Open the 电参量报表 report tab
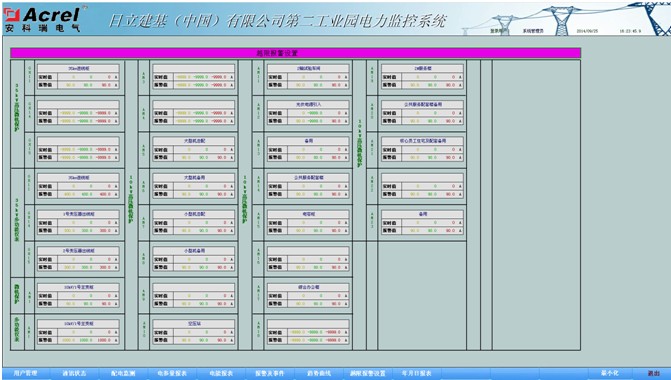 click(x=172, y=374)
